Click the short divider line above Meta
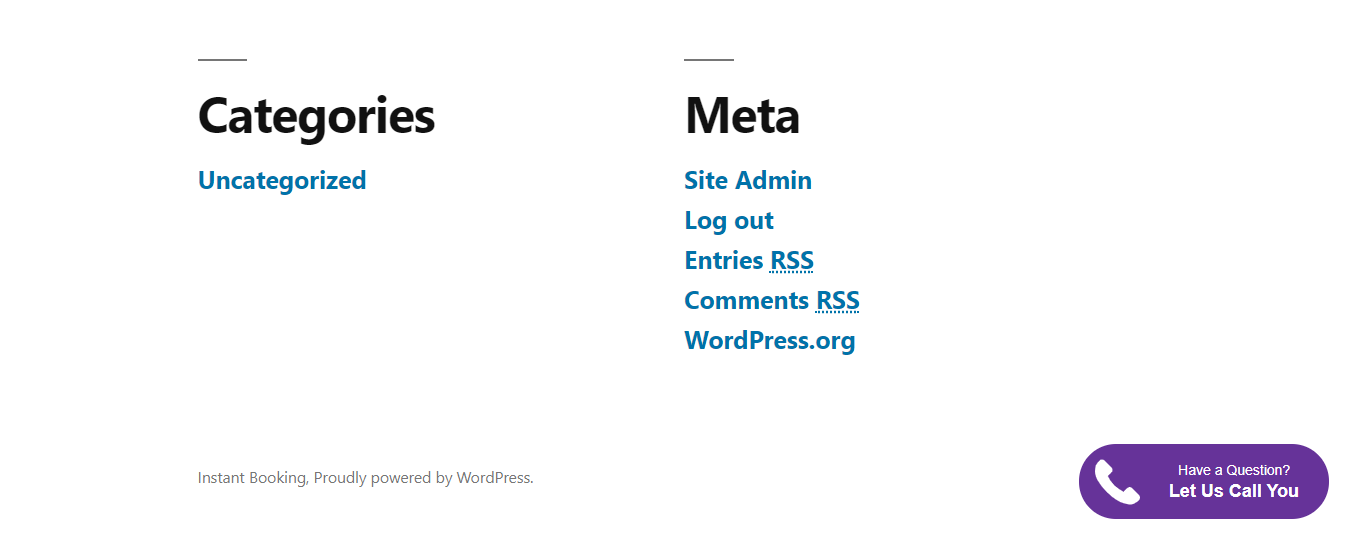The image size is (1367, 555). (709, 60)
